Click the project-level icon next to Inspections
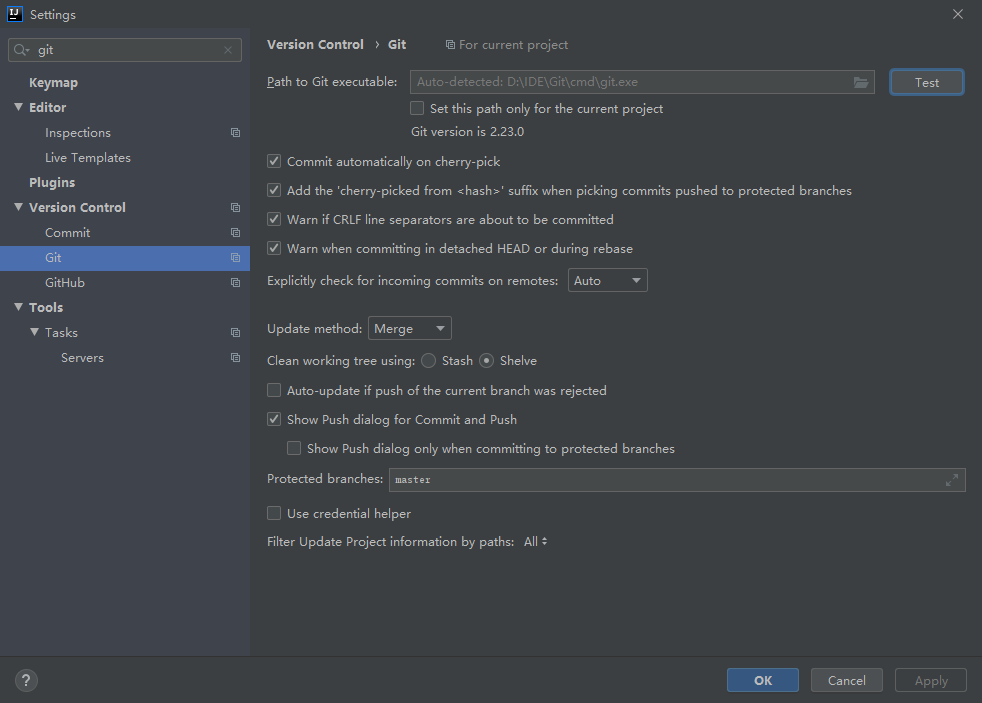Viewport: 982px width, 703px height. point(235,133)
